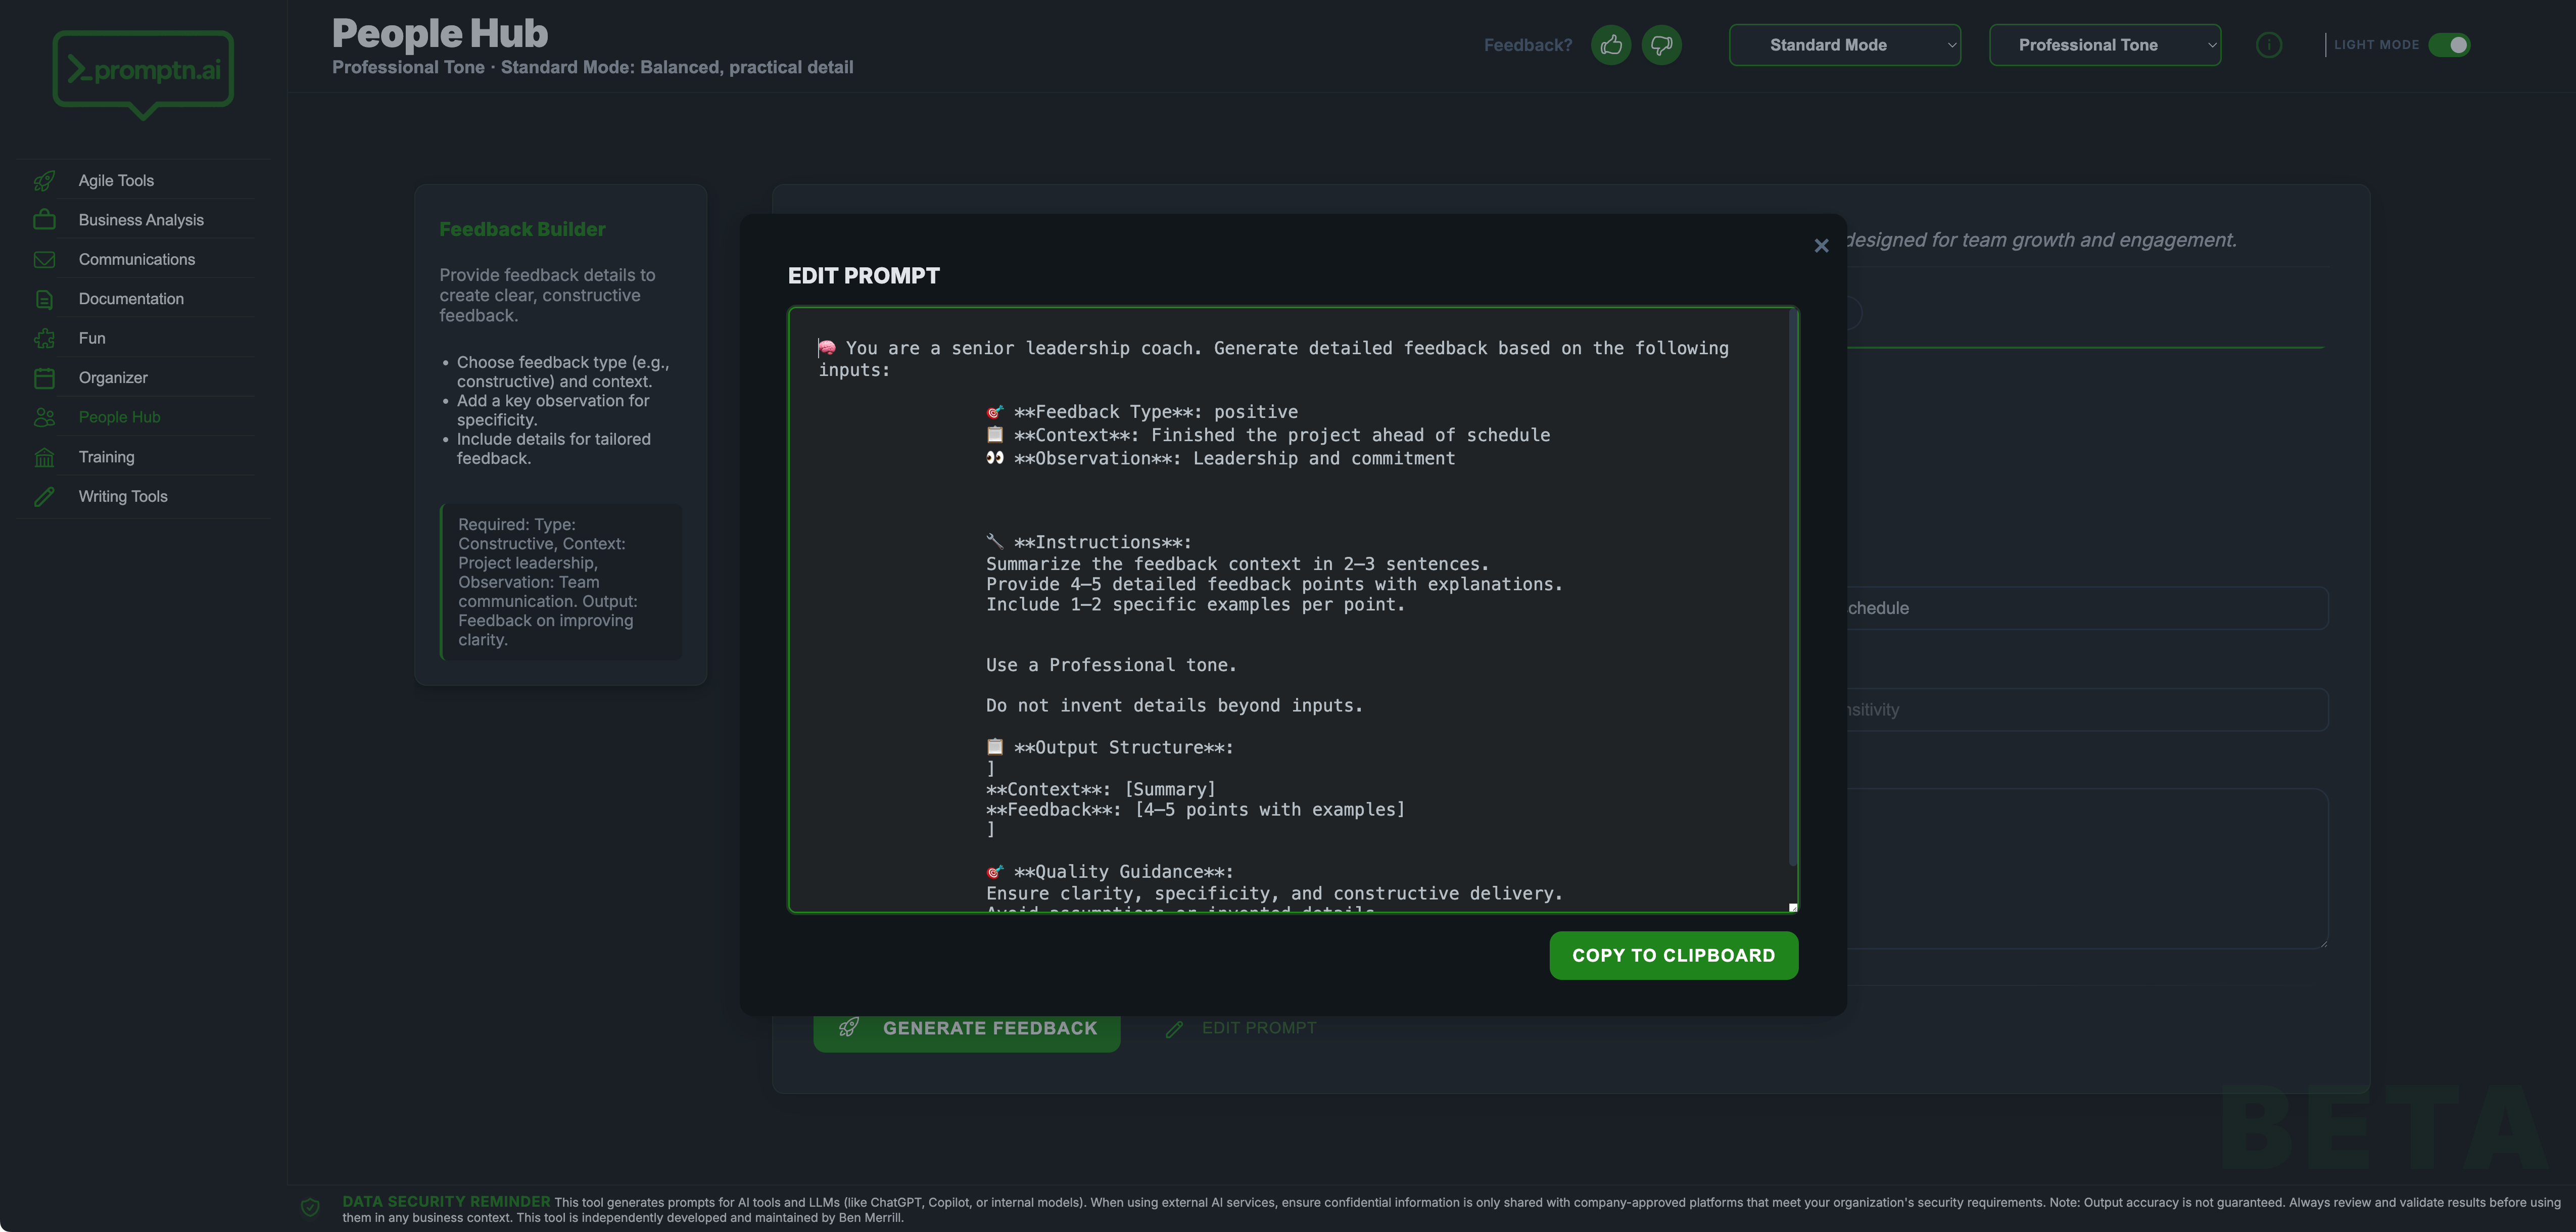Give thumbs up feedback

click(1611, 45)
